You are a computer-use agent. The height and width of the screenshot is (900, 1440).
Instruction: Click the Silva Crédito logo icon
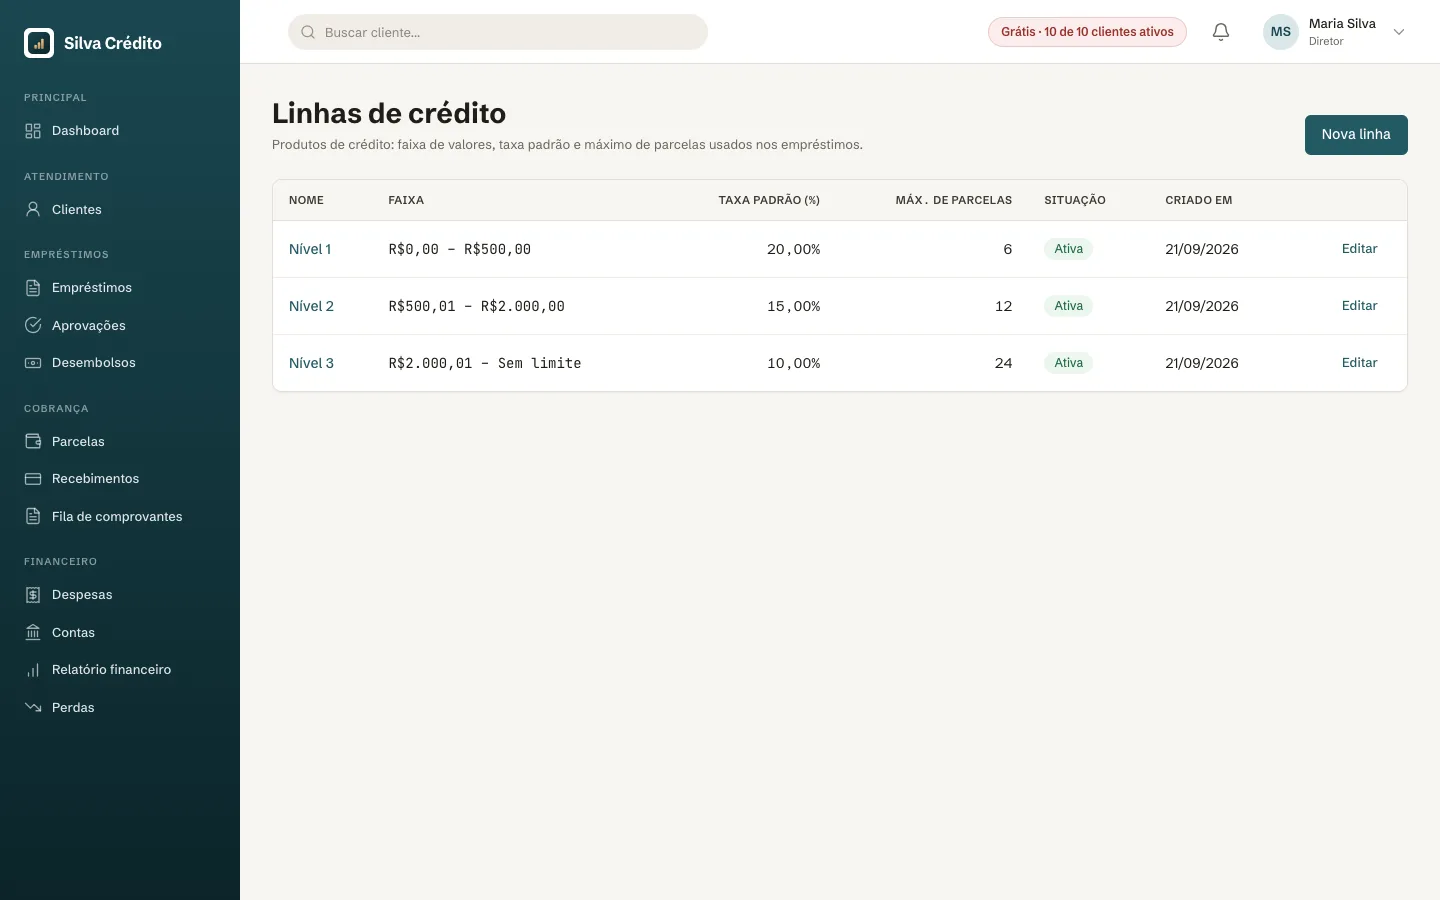click(x=39, y=43)
